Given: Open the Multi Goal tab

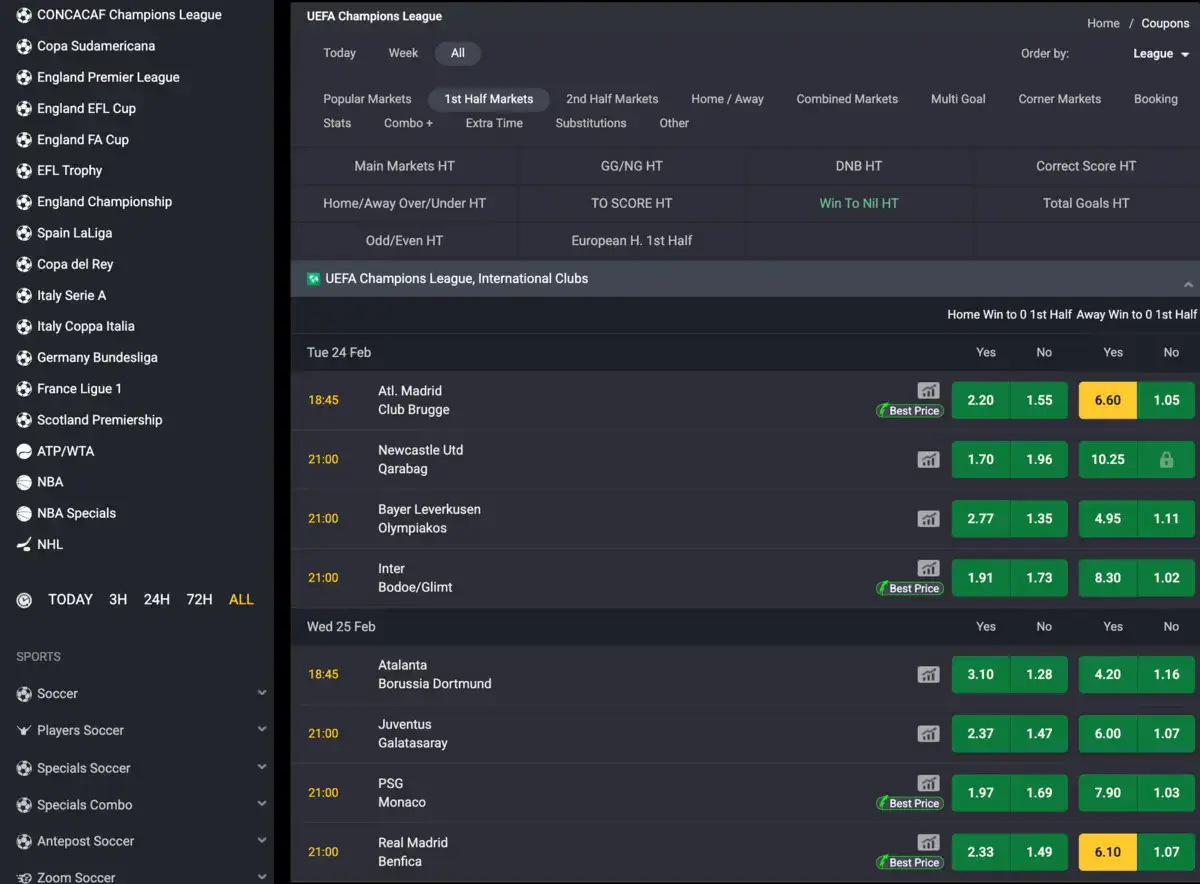Looking at the screenshot, I should (x=958, y=99).
